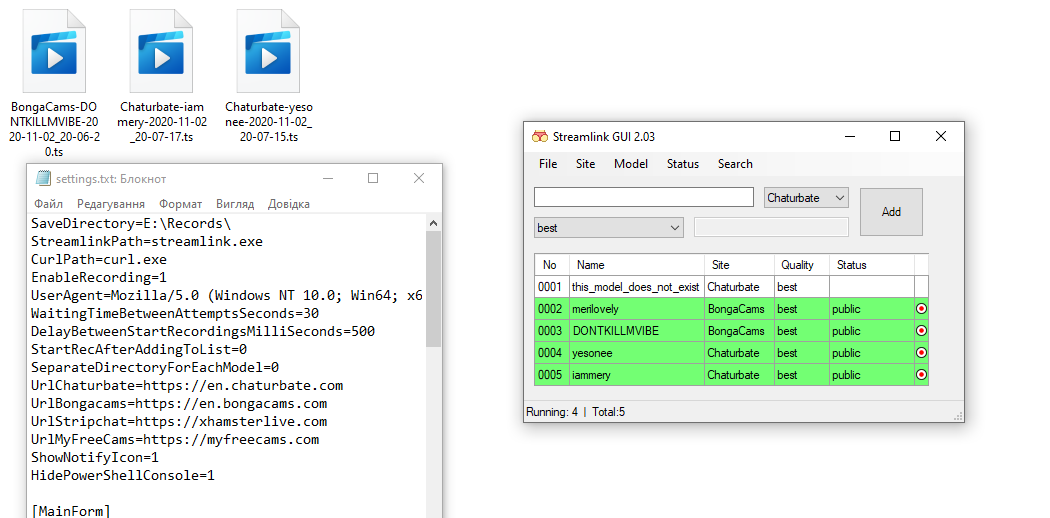Click recording indicator for DONTKILLMVIBE row
Screen dimensions: 1050x518
[921, 331]
